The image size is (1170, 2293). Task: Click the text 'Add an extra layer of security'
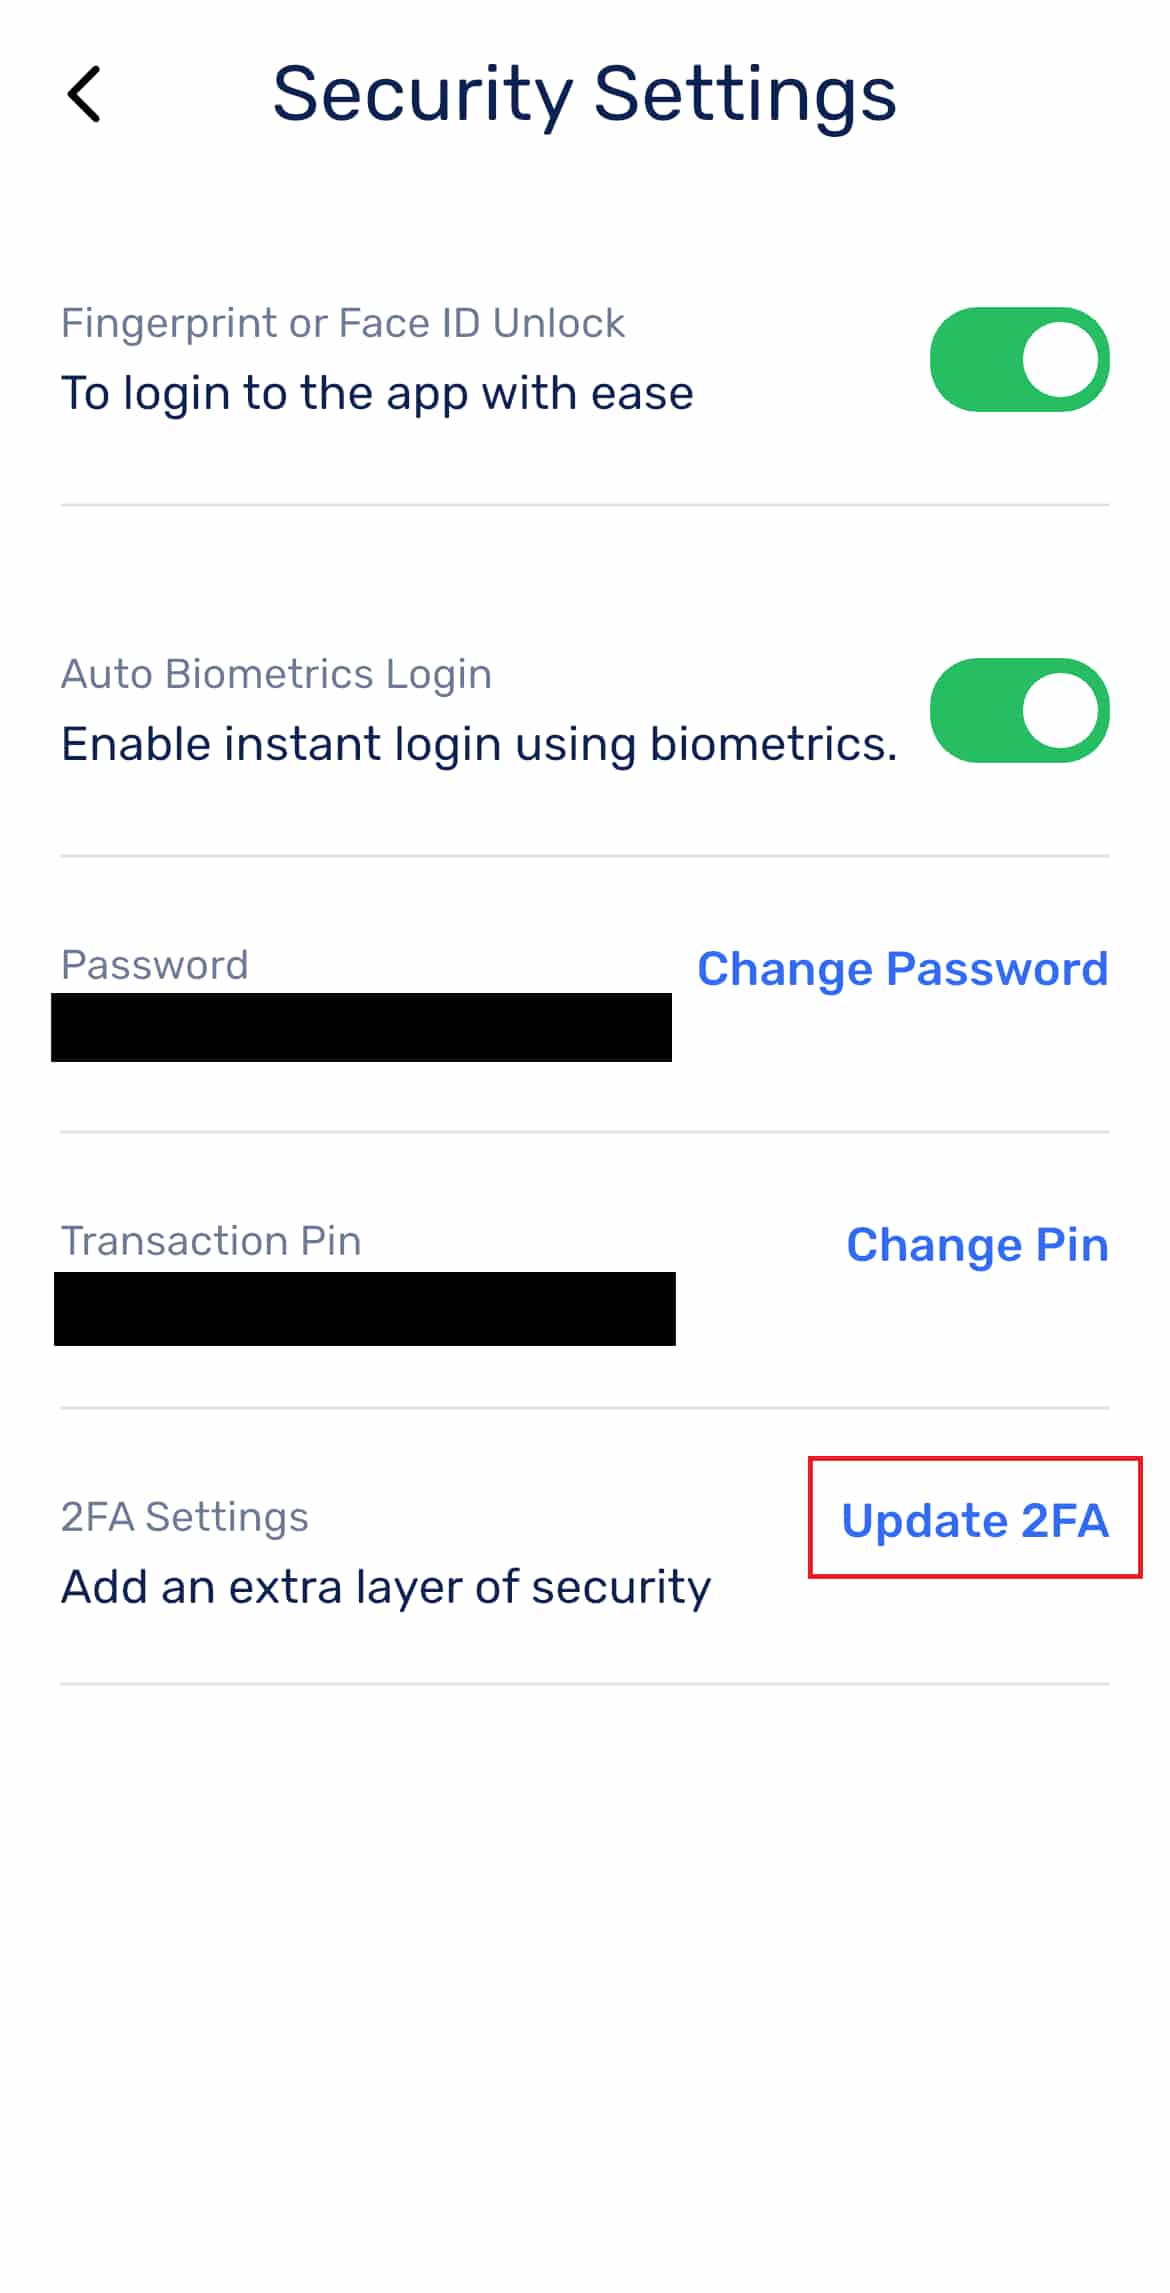pyautogui.click(x=386, y=1586)
